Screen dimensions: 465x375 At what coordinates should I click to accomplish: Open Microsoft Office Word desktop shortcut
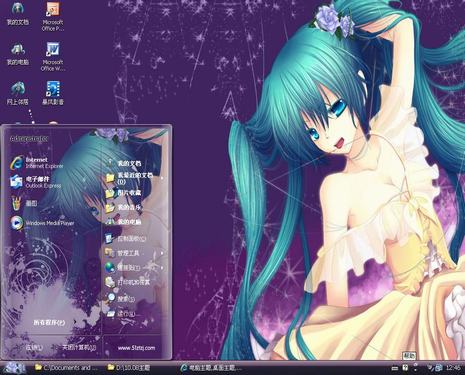click(53, 56)
